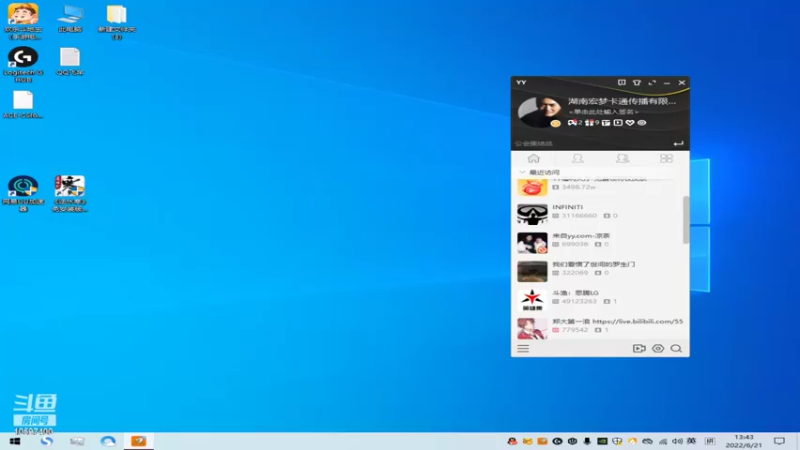The image size is (800, 450).
Task: Click the play-button icon in the profile row
Action: [618, 122]
